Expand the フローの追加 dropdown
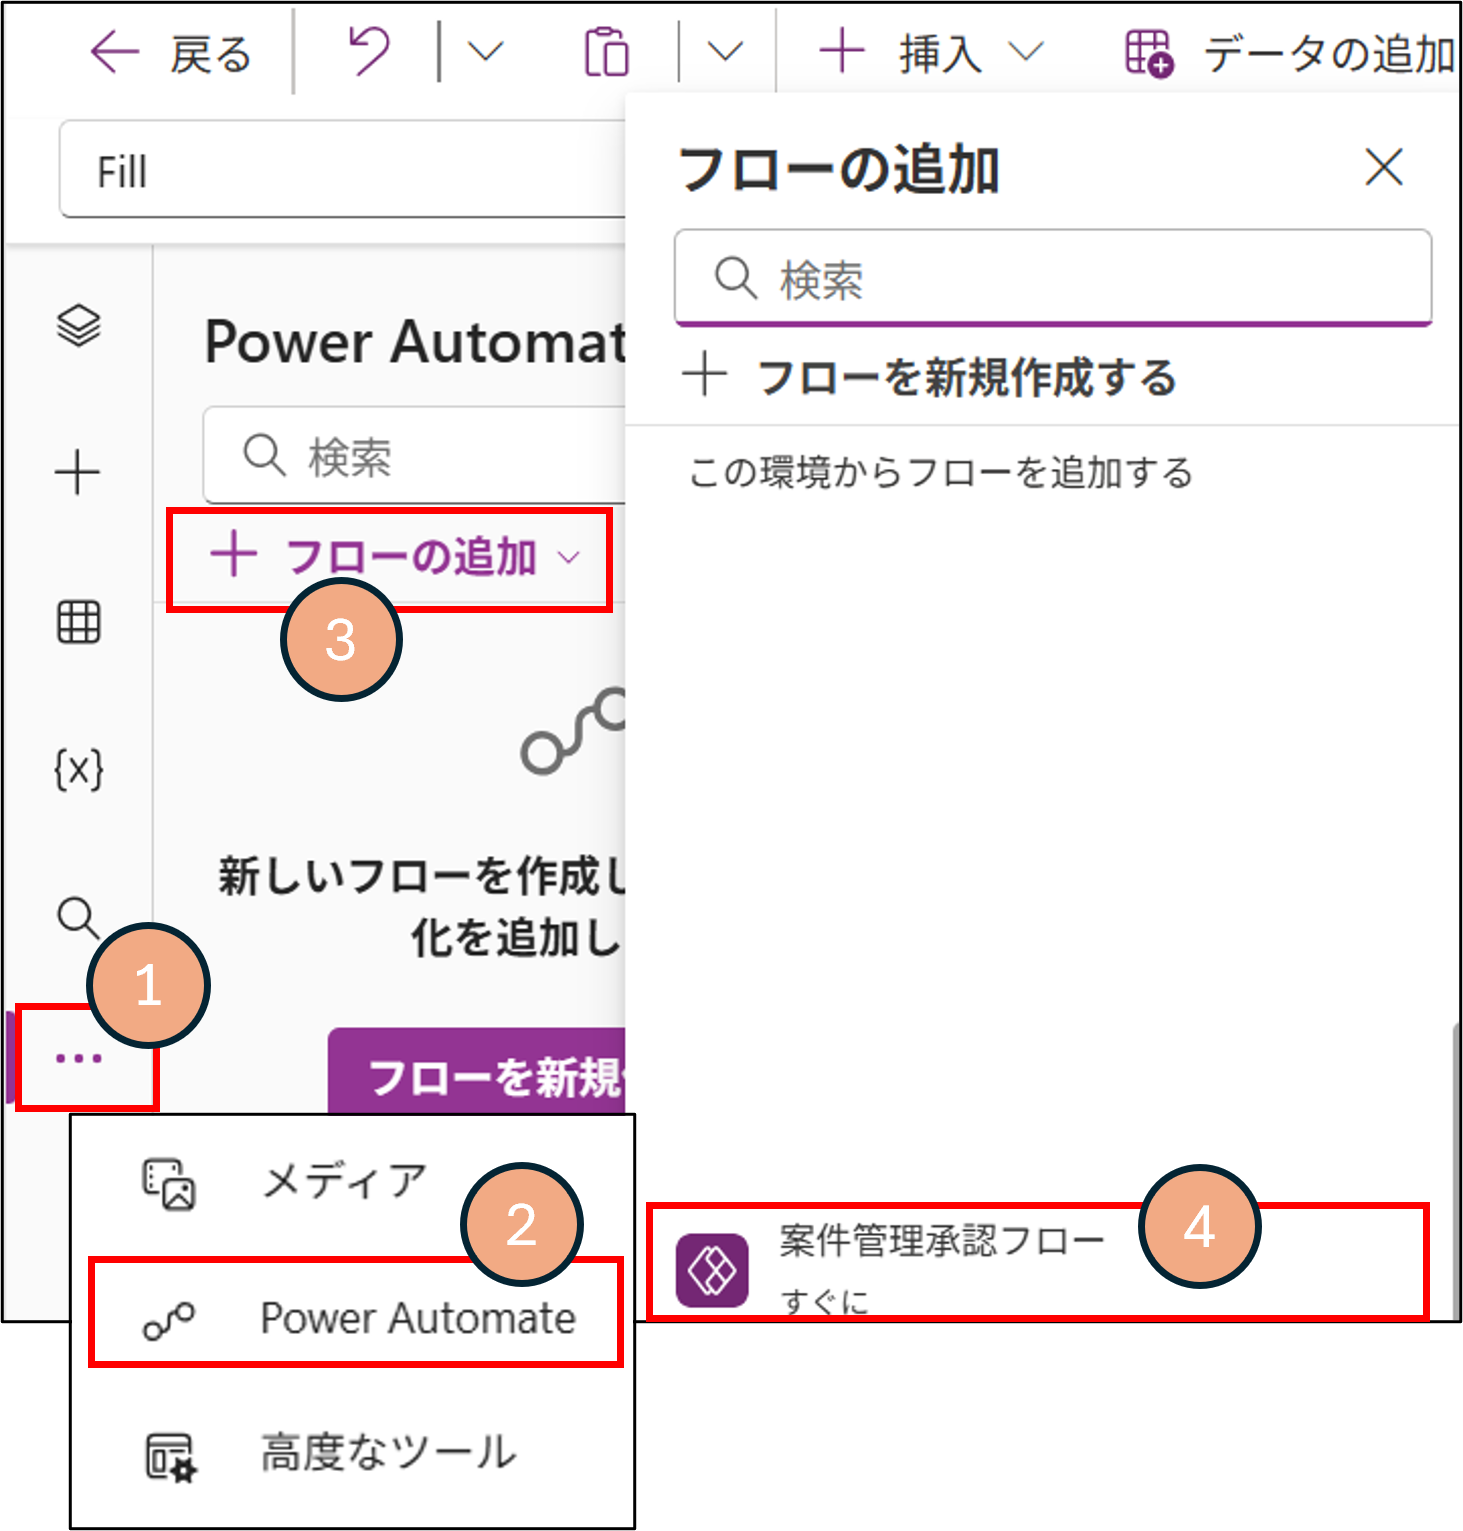The width and height of the screenshot is (1463, 1531). click(395, 557)
